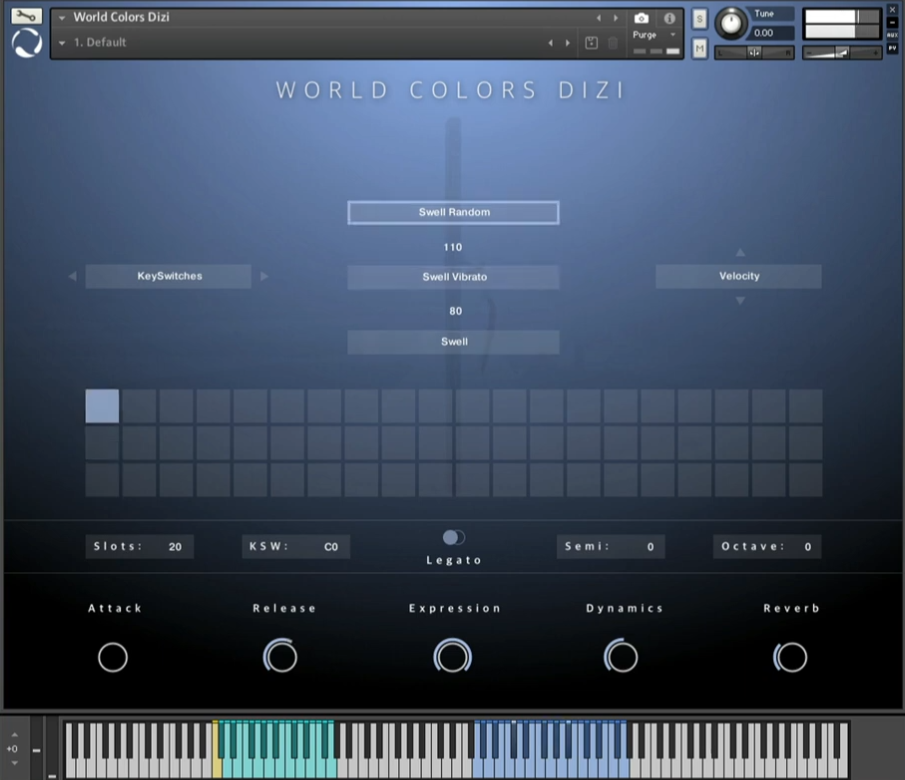Delete snapshot using trash icon
Viewport: 905px width, 780px height.
point(613,43)
